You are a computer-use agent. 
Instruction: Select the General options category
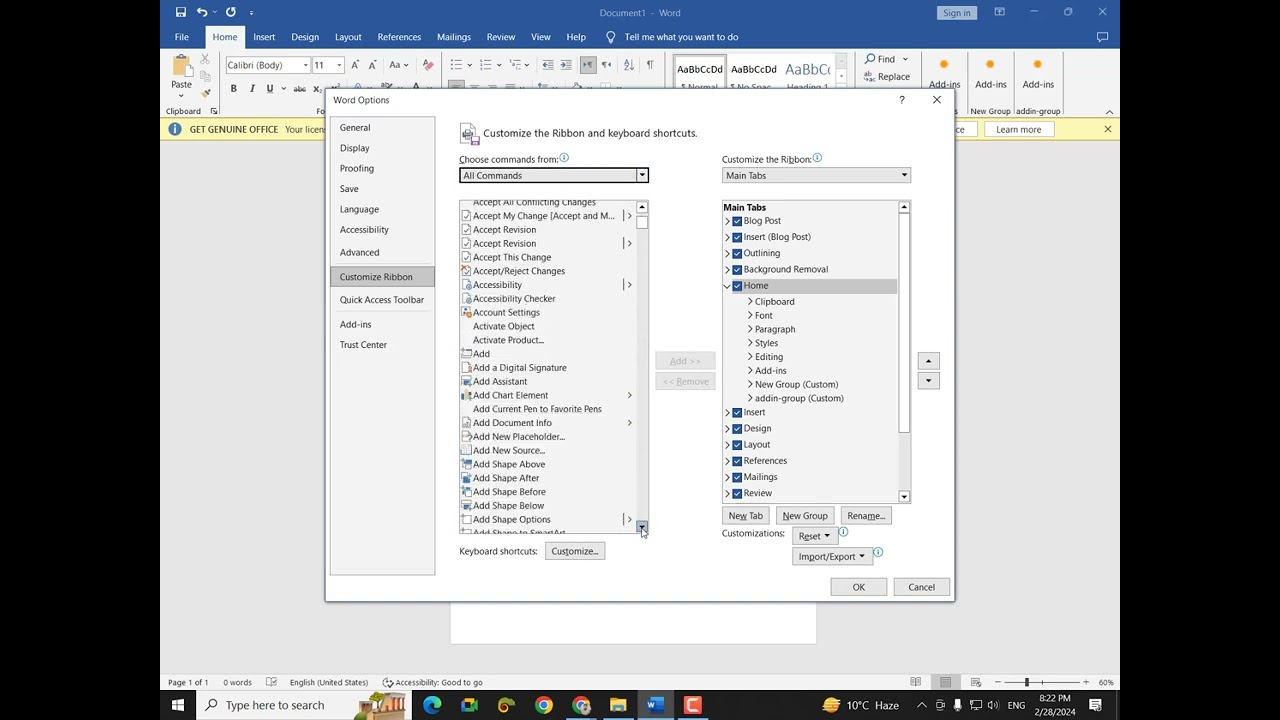382,128
